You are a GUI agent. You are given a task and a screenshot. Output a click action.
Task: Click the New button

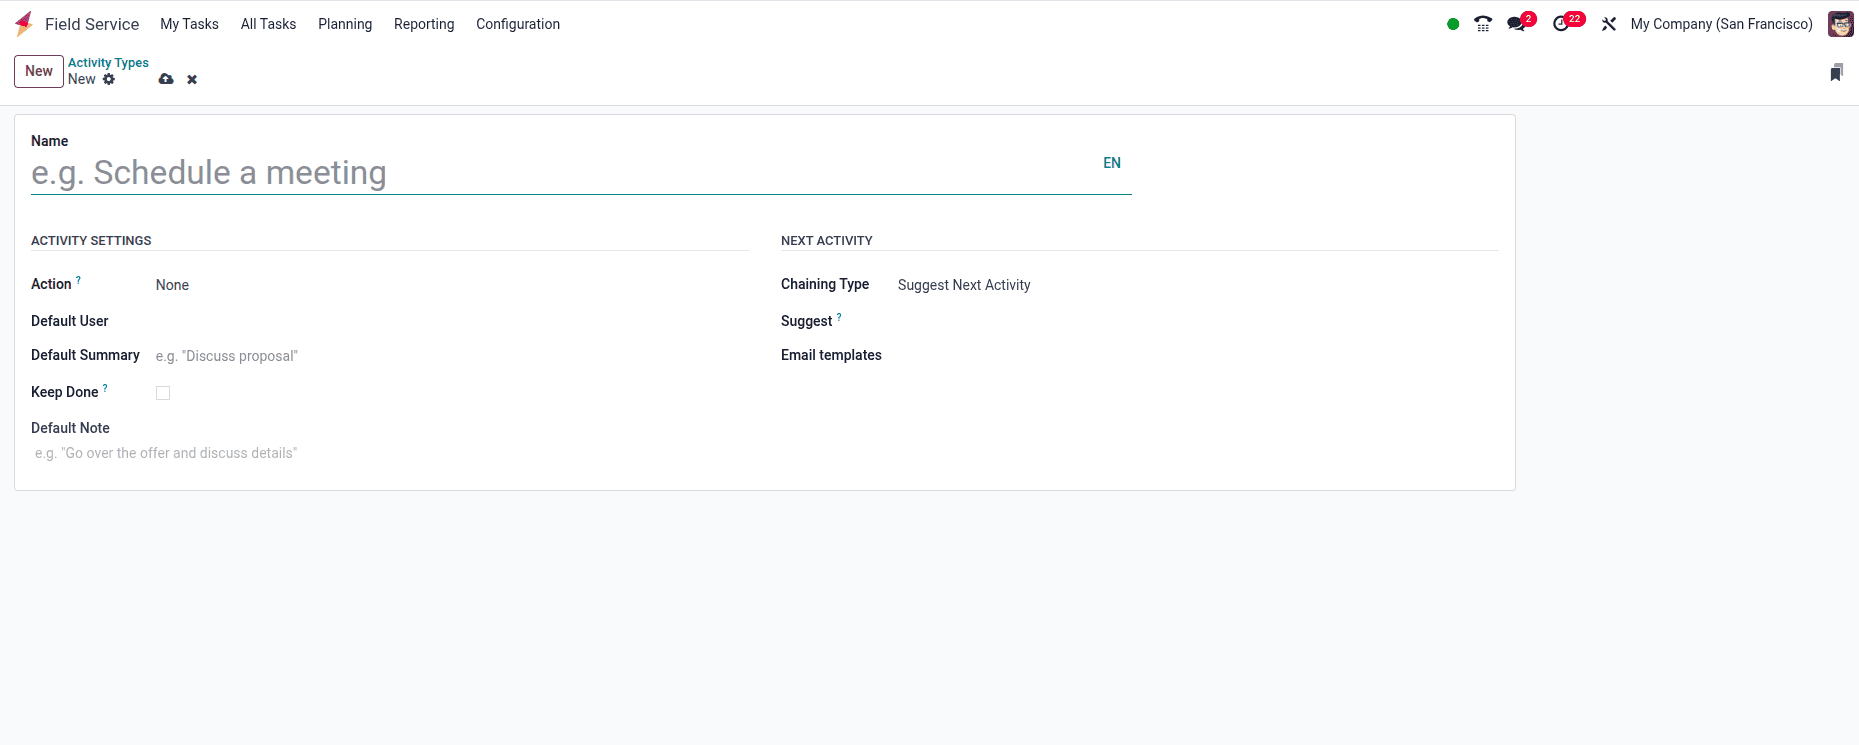coord(39,71)
